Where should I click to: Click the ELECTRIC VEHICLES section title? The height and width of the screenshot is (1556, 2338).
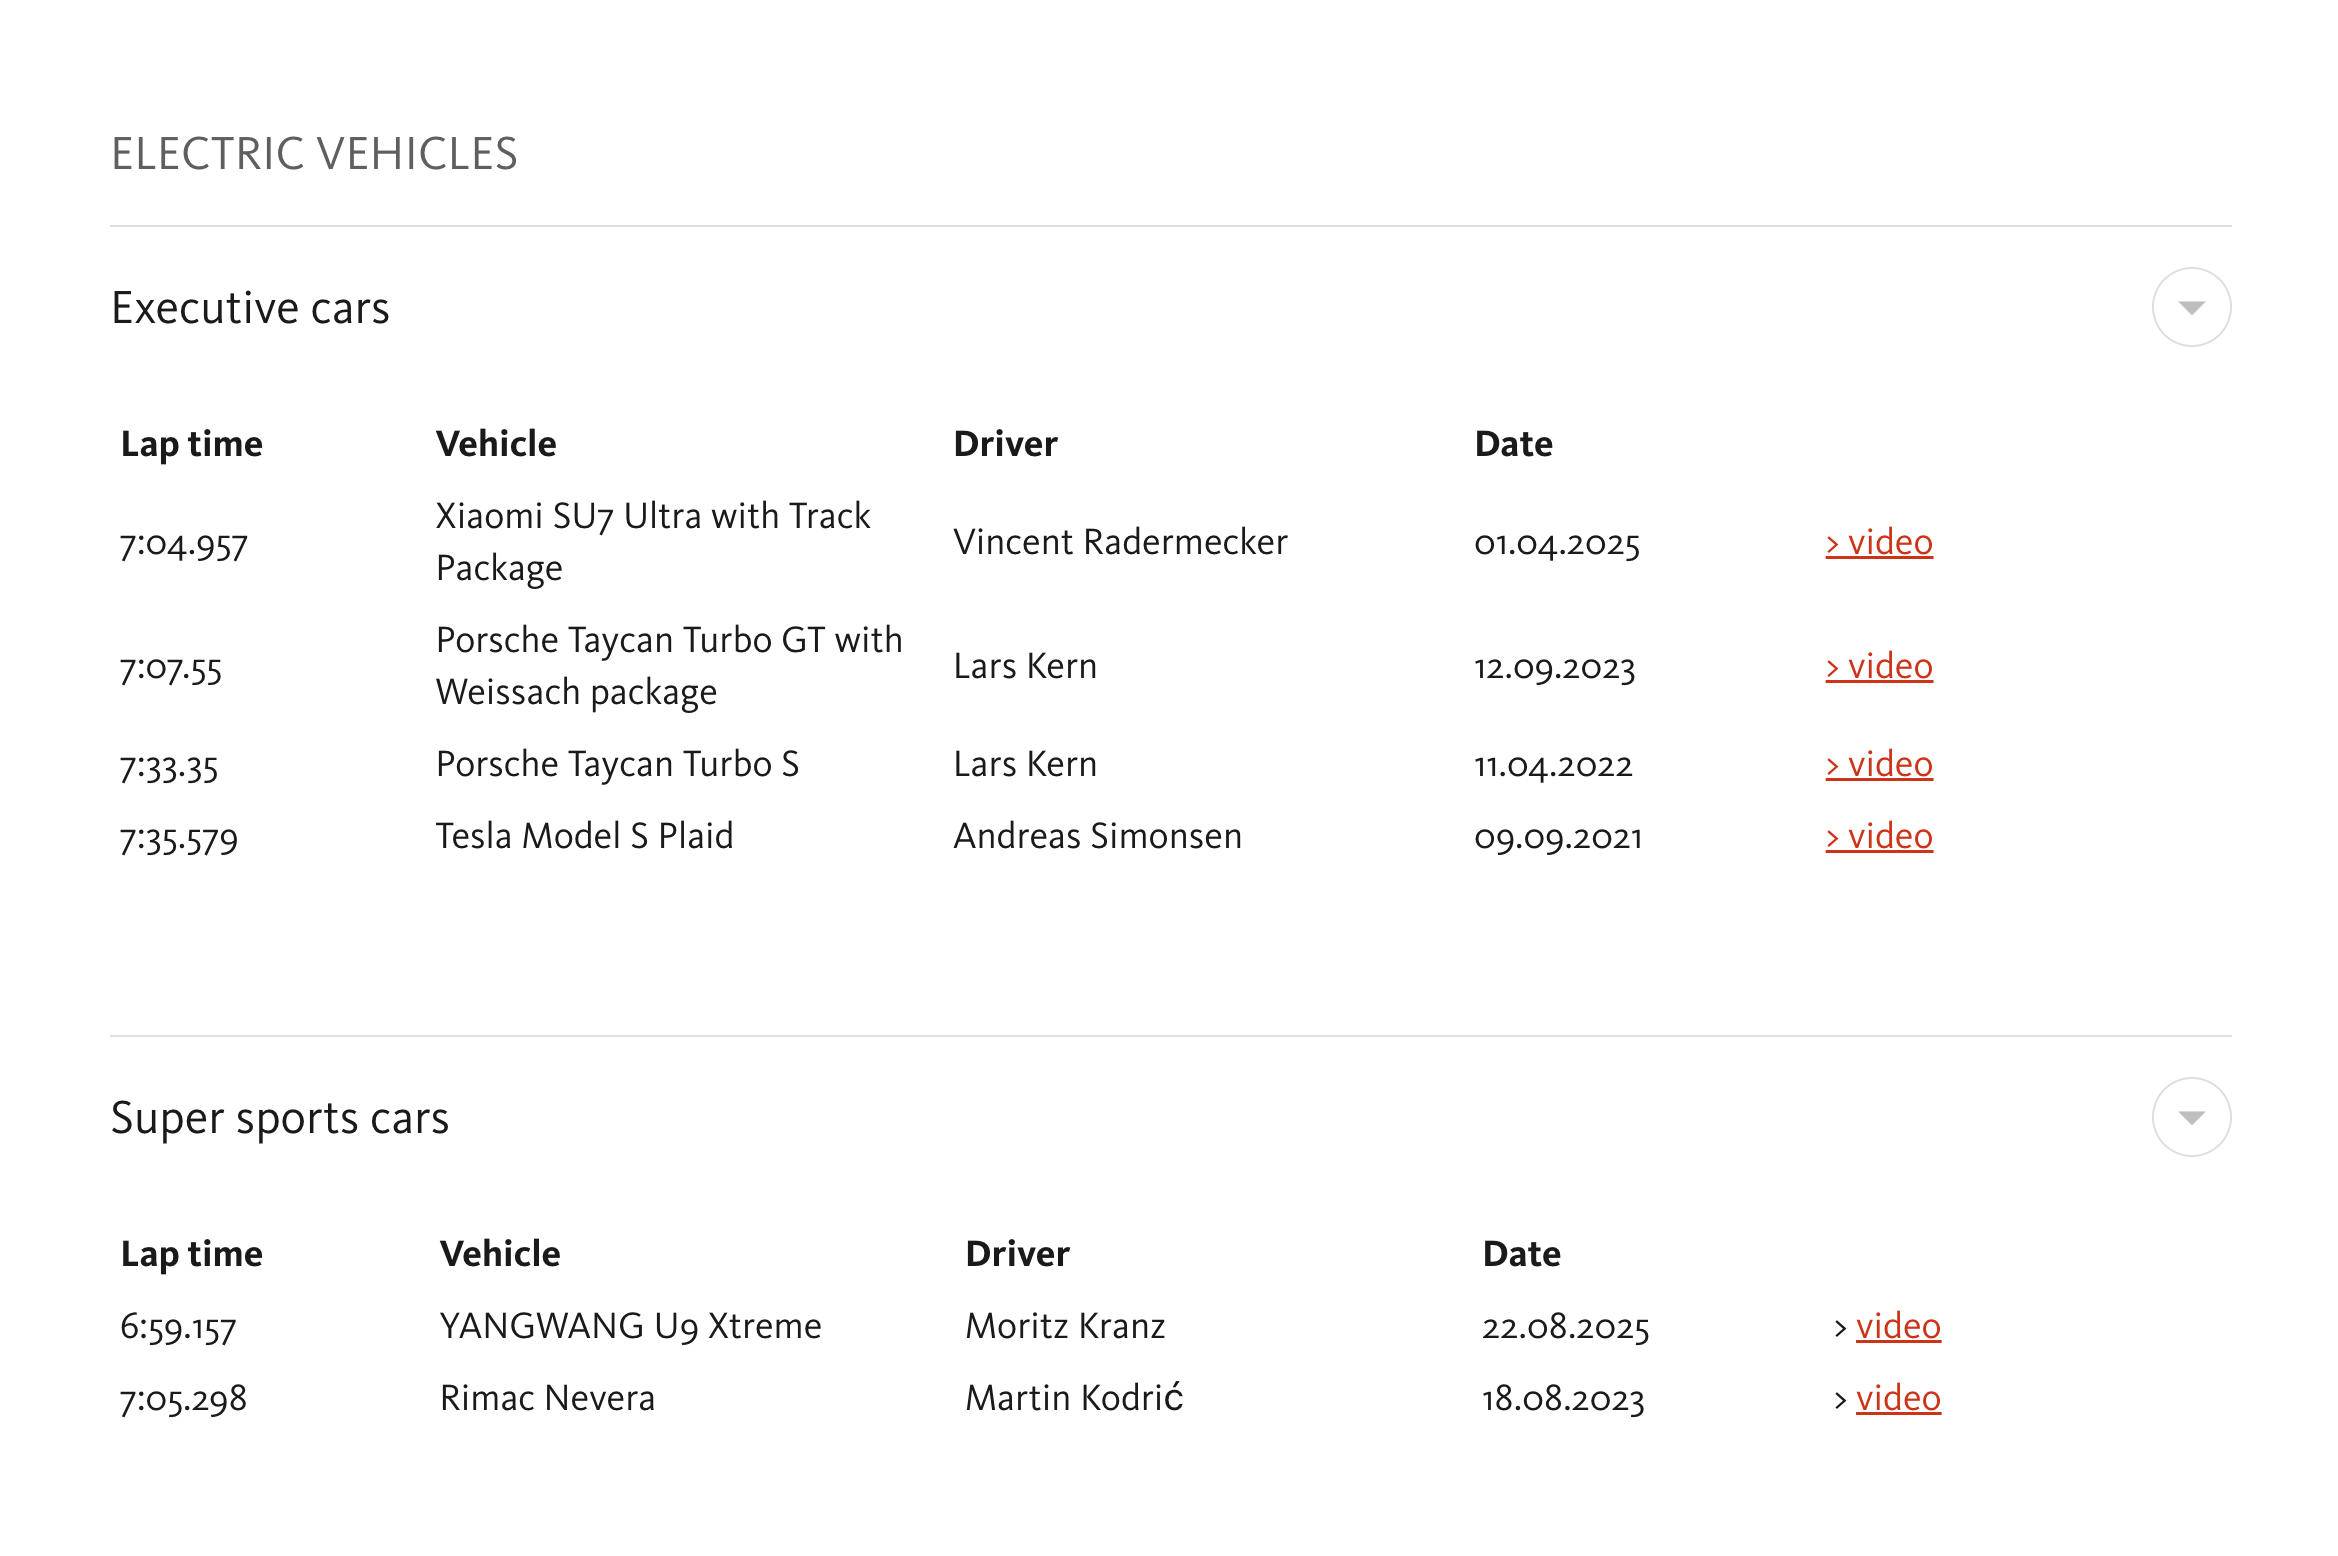(x=314, y=154)
